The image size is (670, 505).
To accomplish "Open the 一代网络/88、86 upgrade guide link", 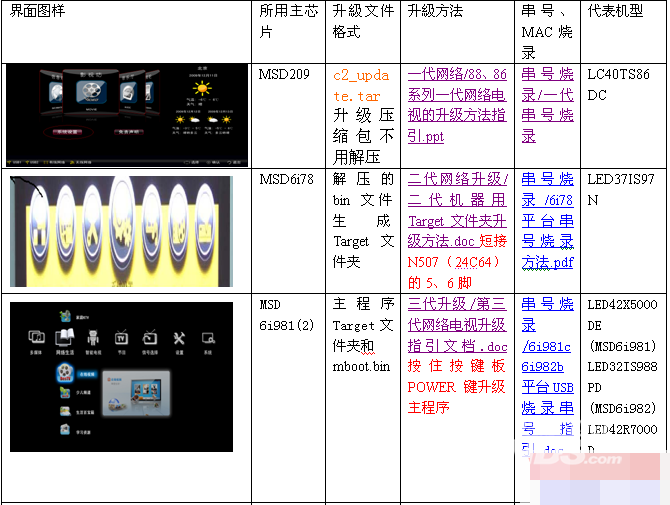I will [x=457, y=105].
